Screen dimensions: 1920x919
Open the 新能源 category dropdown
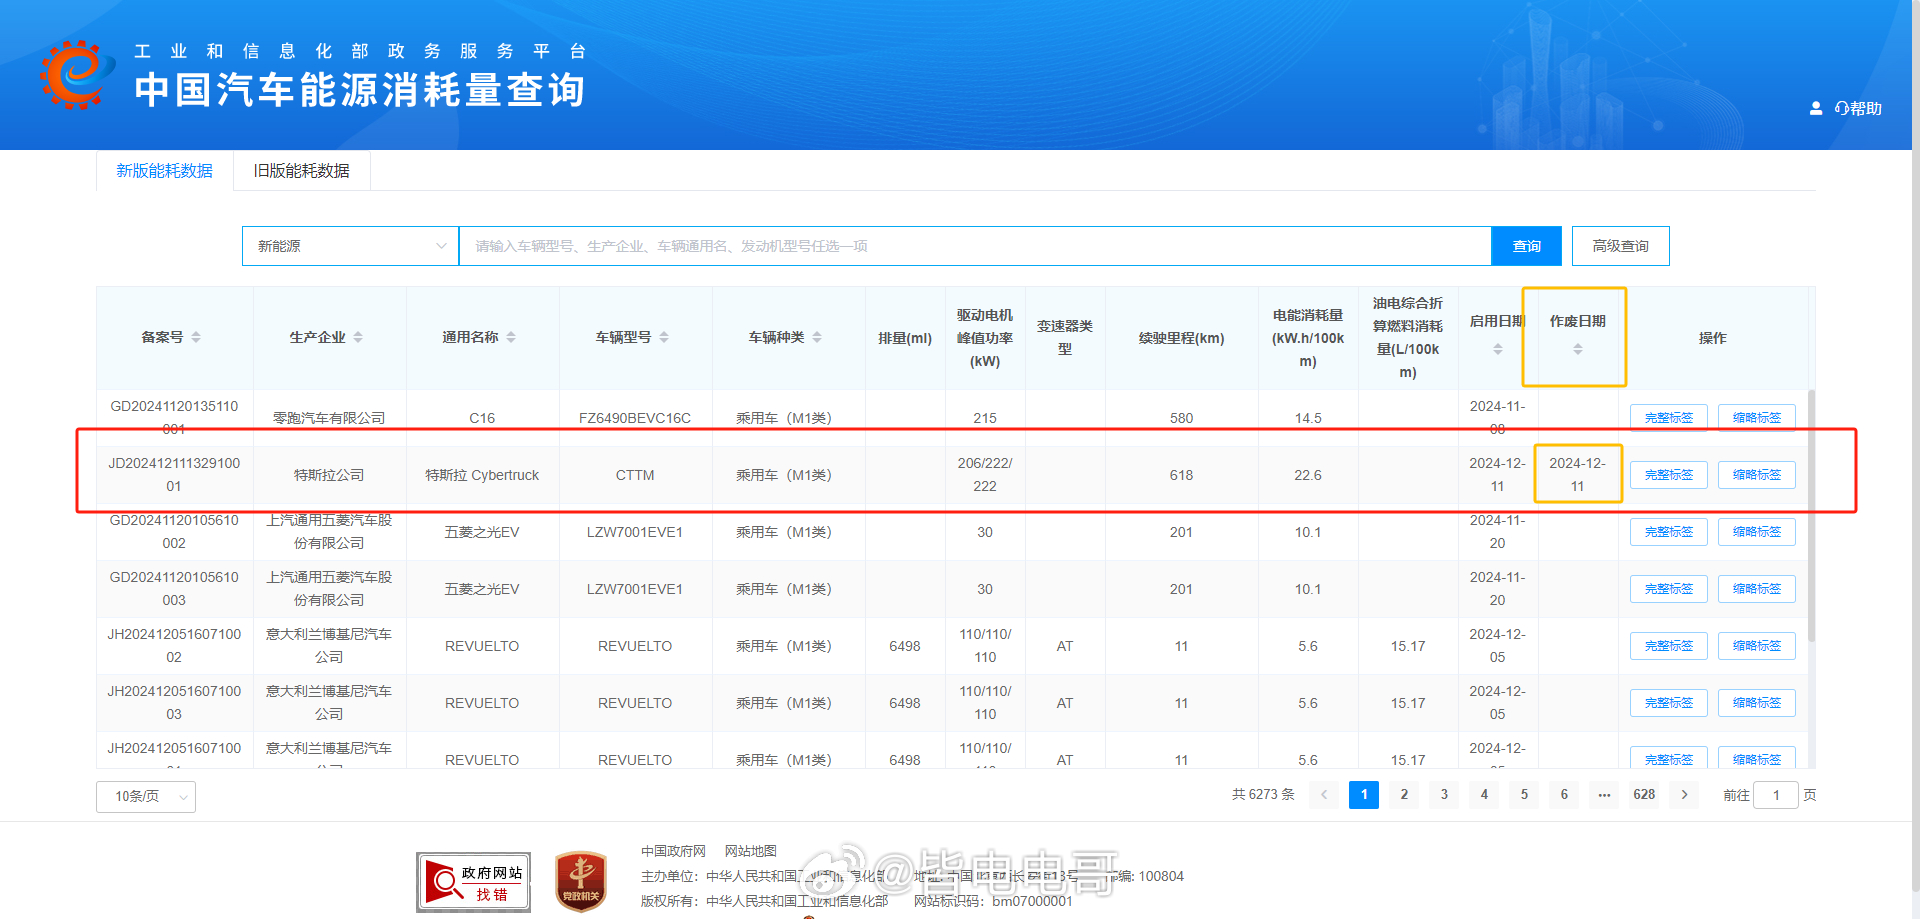point(350,246)
